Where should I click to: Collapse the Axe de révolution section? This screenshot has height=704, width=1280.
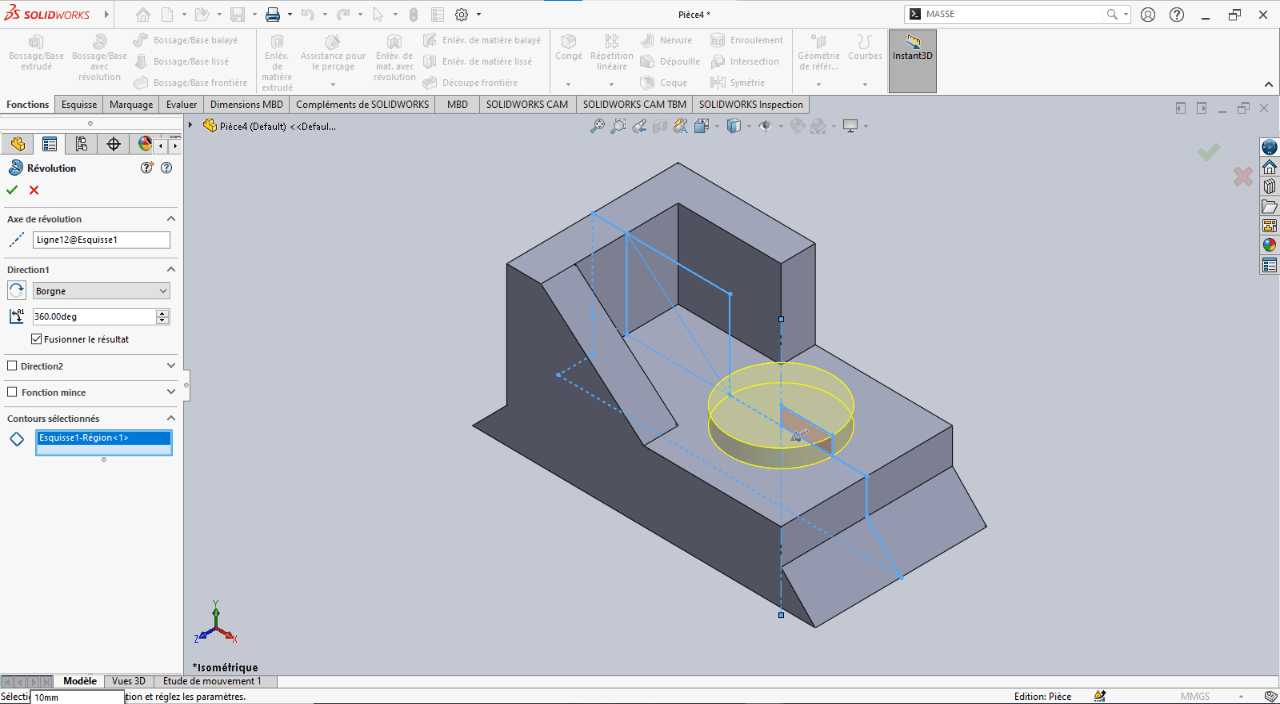(171, 219)
